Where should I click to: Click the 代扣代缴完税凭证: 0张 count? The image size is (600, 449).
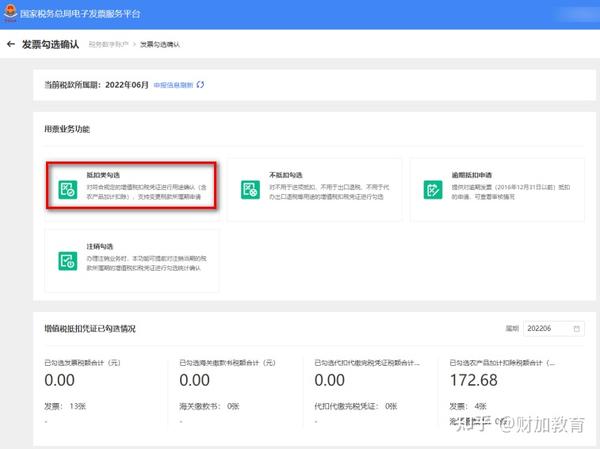click(x=356, y=406)
